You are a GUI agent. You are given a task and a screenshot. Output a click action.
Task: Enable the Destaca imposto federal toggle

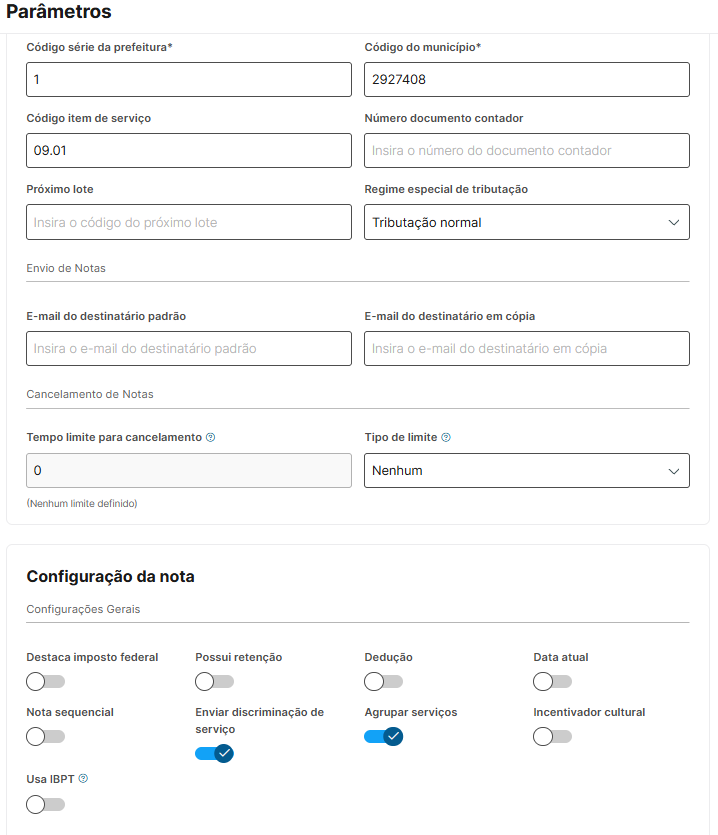(45, 682)
